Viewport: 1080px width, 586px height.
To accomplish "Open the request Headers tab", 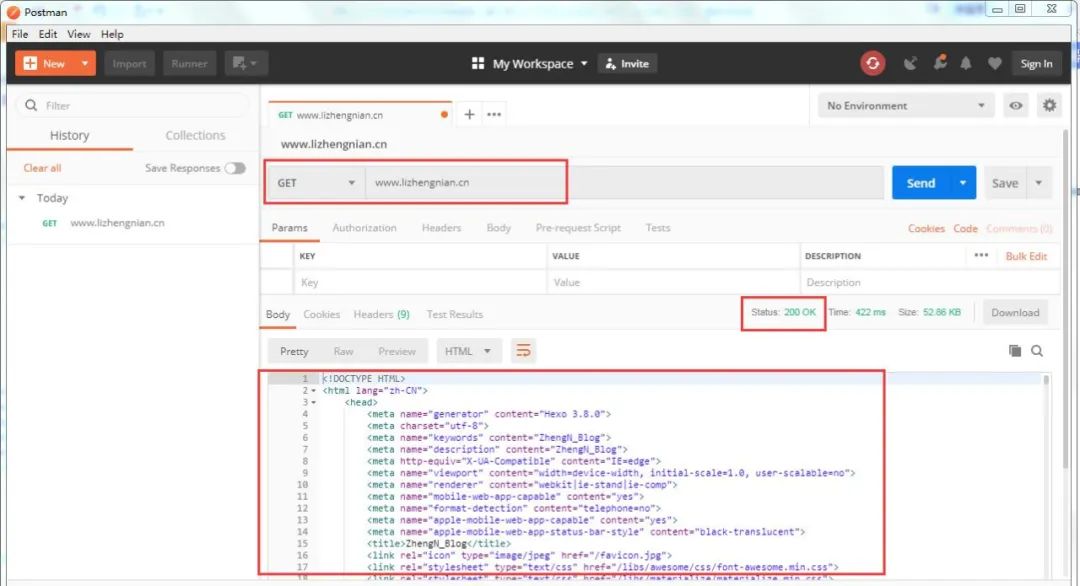I will [x=442, y=227].
